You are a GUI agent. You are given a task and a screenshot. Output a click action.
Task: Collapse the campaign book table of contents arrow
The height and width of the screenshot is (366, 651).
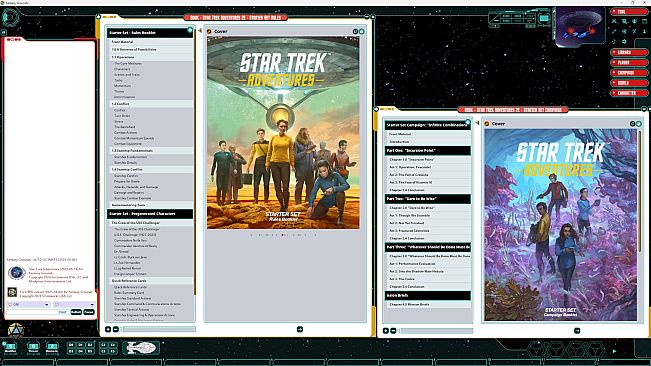click(x=477, y=123)
